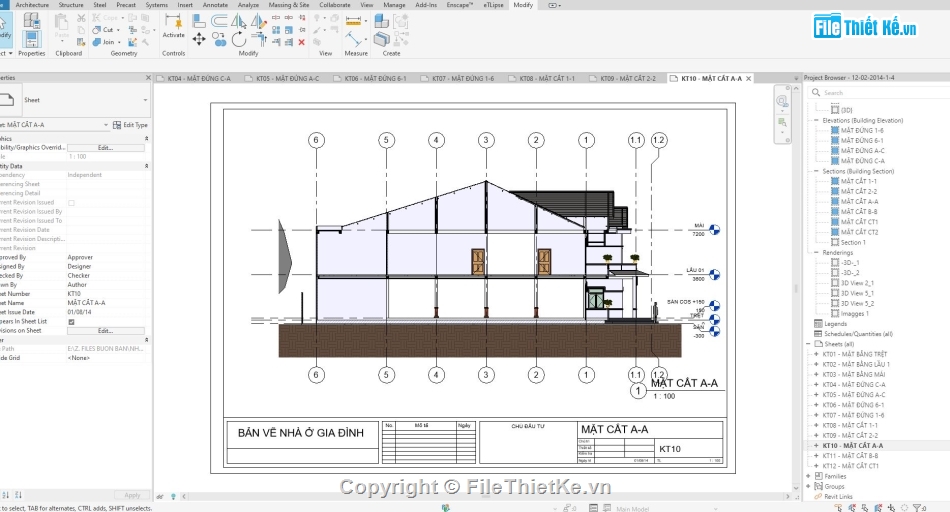Viewport: 950px width, 512px height.
Task: Select the Copy tool with two circles
Action: (x=219, y=39)
